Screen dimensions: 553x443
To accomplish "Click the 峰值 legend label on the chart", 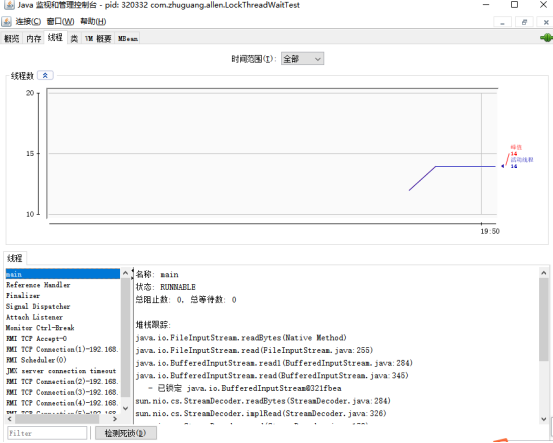I will (516, 147).
